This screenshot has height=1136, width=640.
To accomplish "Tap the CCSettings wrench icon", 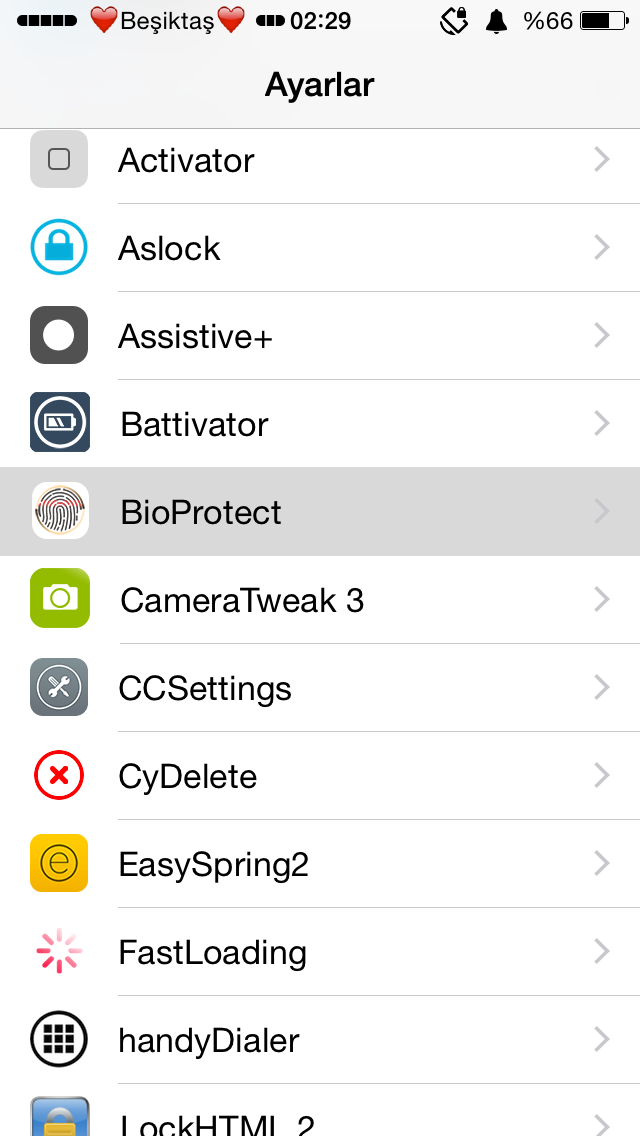I will 59,687.
